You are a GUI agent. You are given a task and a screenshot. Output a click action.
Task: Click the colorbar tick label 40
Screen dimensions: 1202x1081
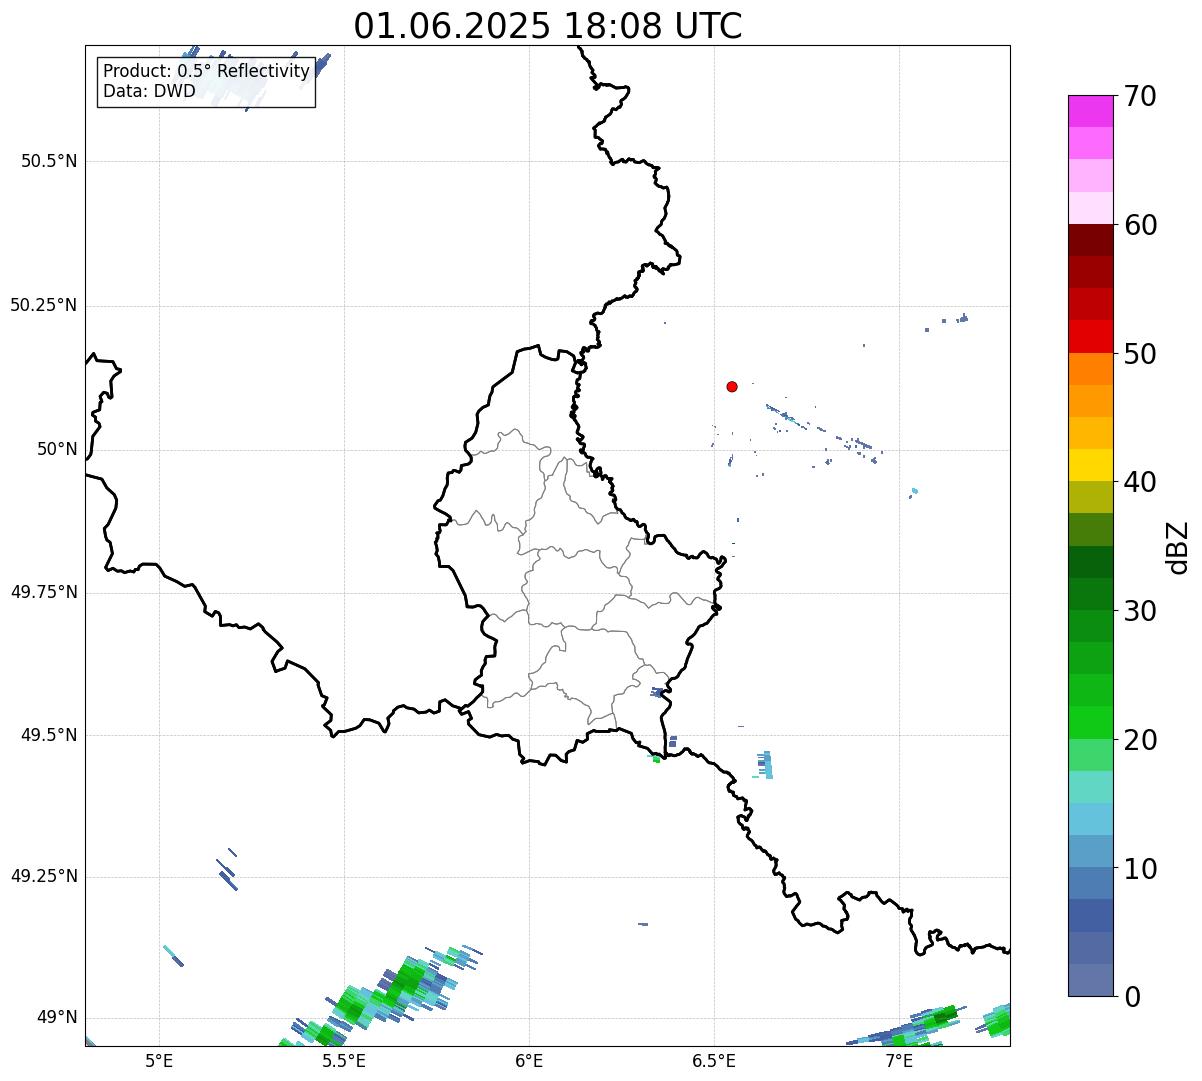tap(1140, 482)
